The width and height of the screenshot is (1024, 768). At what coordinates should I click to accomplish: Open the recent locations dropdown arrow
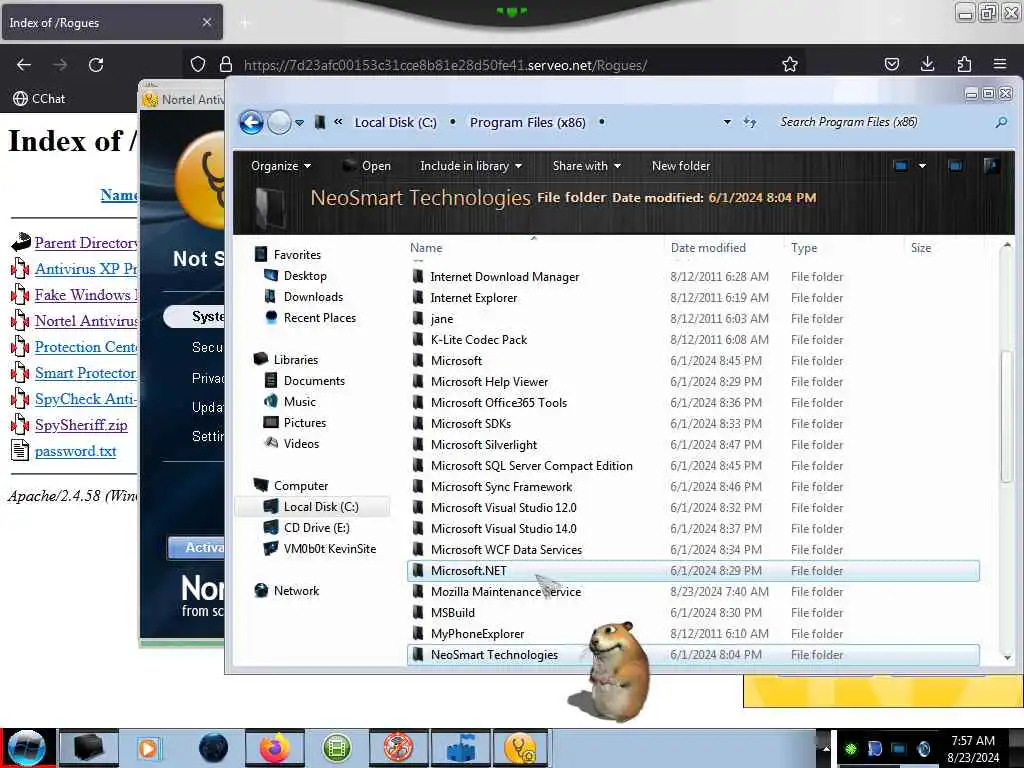(299, 123)
